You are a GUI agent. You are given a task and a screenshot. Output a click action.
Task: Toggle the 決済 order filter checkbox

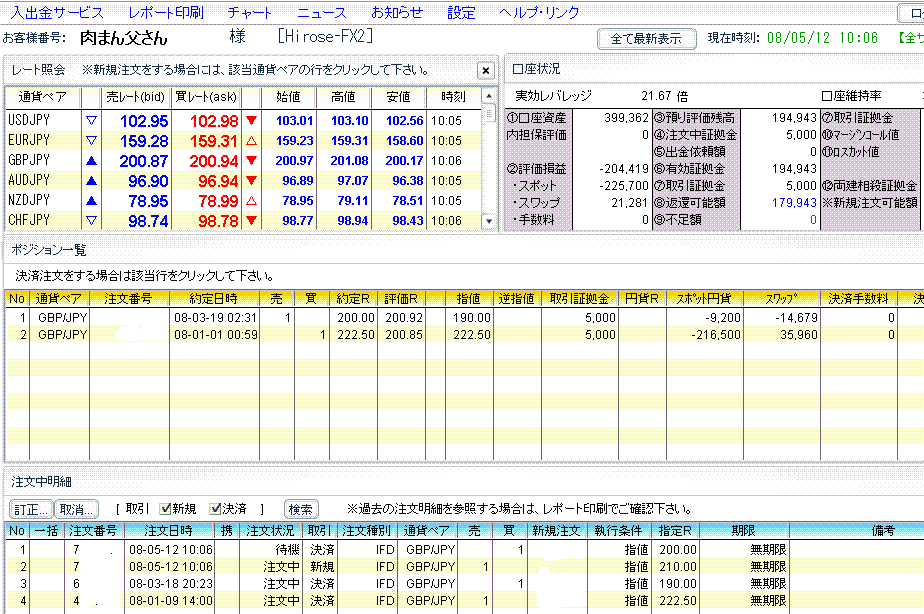coord(216,508)
